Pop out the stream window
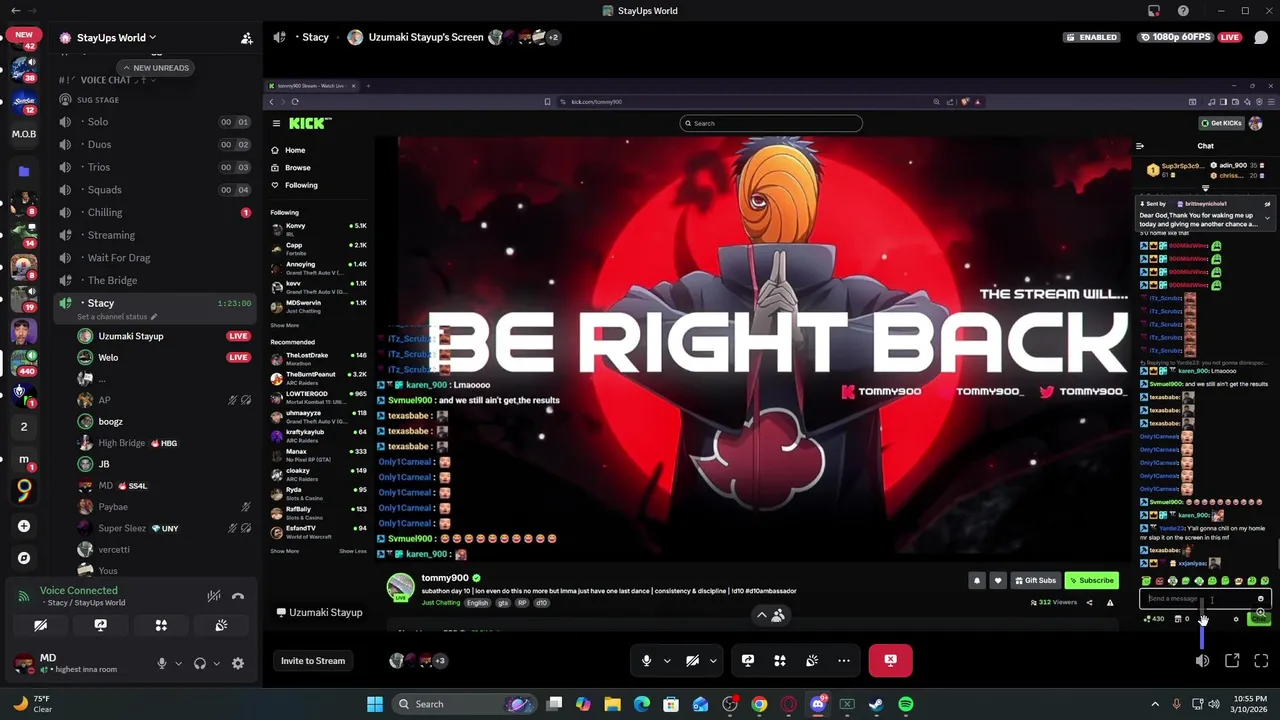The width and height of the screenshot is (1280, 720). 1232,661
